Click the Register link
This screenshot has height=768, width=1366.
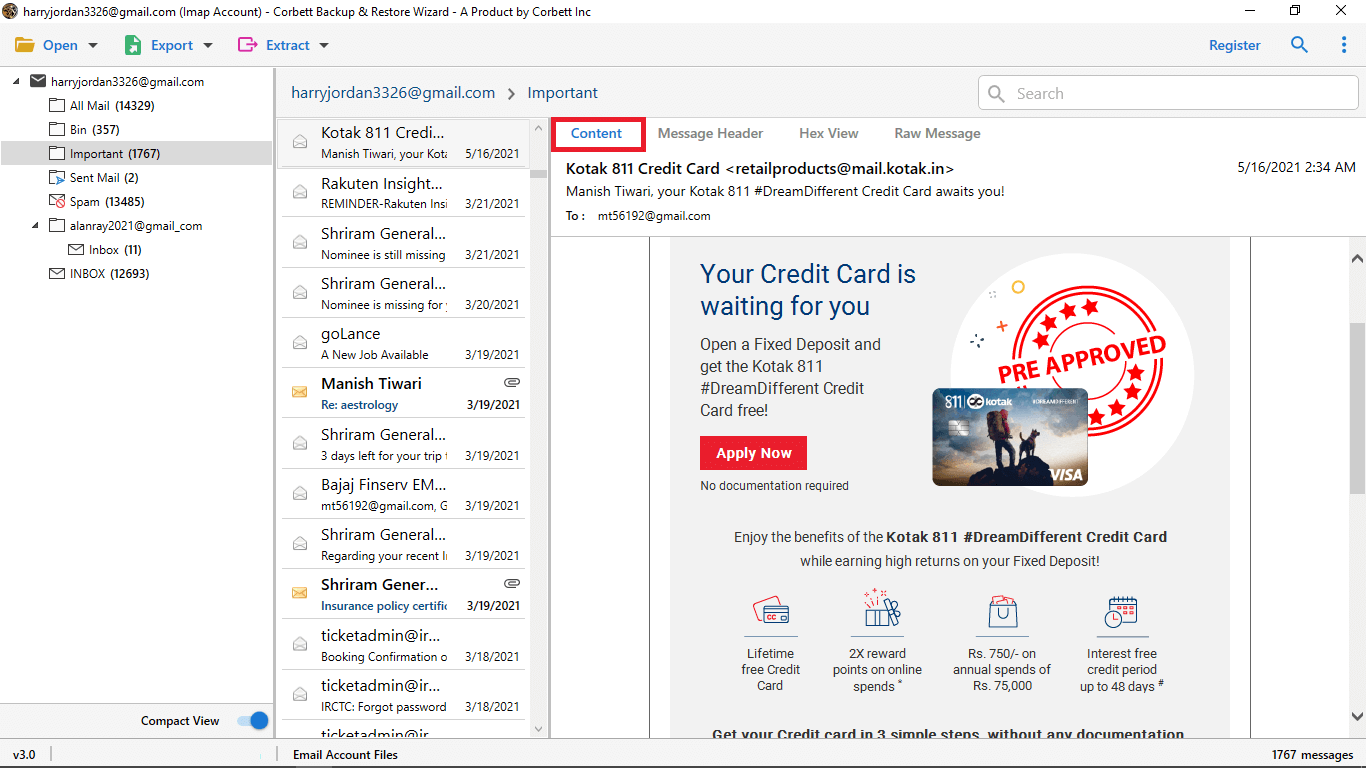tap(1234, 45)
